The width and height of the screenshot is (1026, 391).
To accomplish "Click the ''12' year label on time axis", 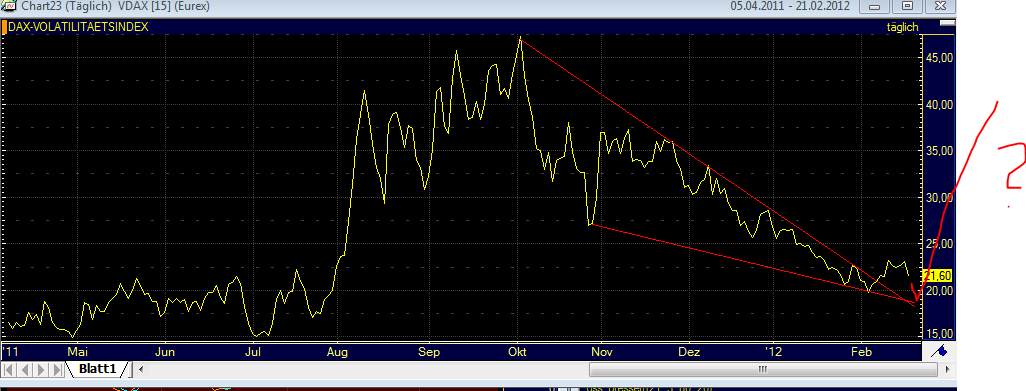I will [x=773, y=351].
